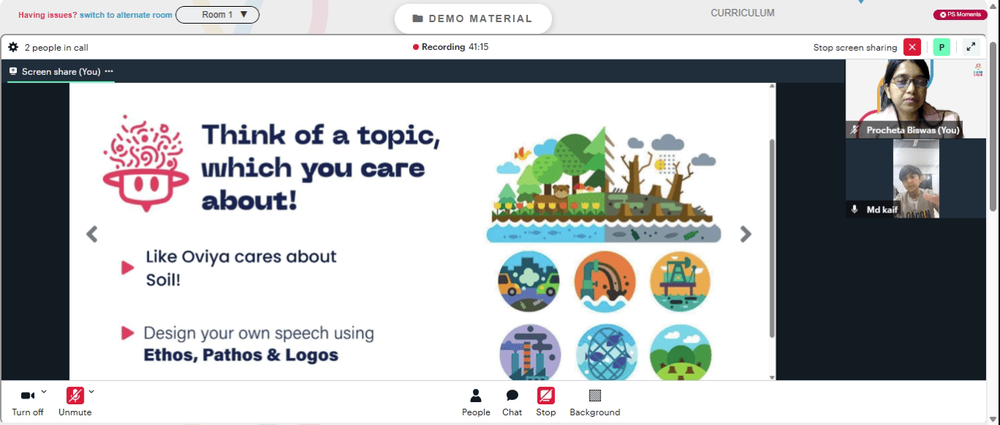1000x425 pixels.
Task: Open the CURRICULUM tab
Action: pos(742,13)
